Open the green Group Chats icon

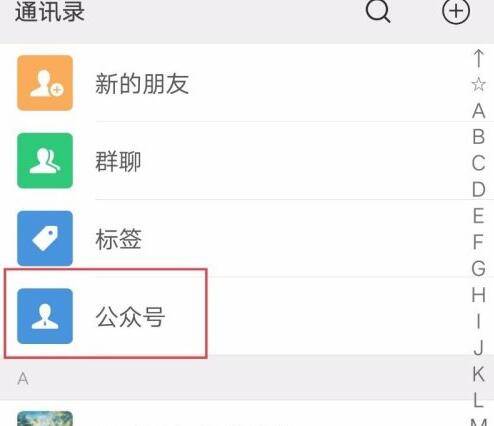tap(45, 161)
